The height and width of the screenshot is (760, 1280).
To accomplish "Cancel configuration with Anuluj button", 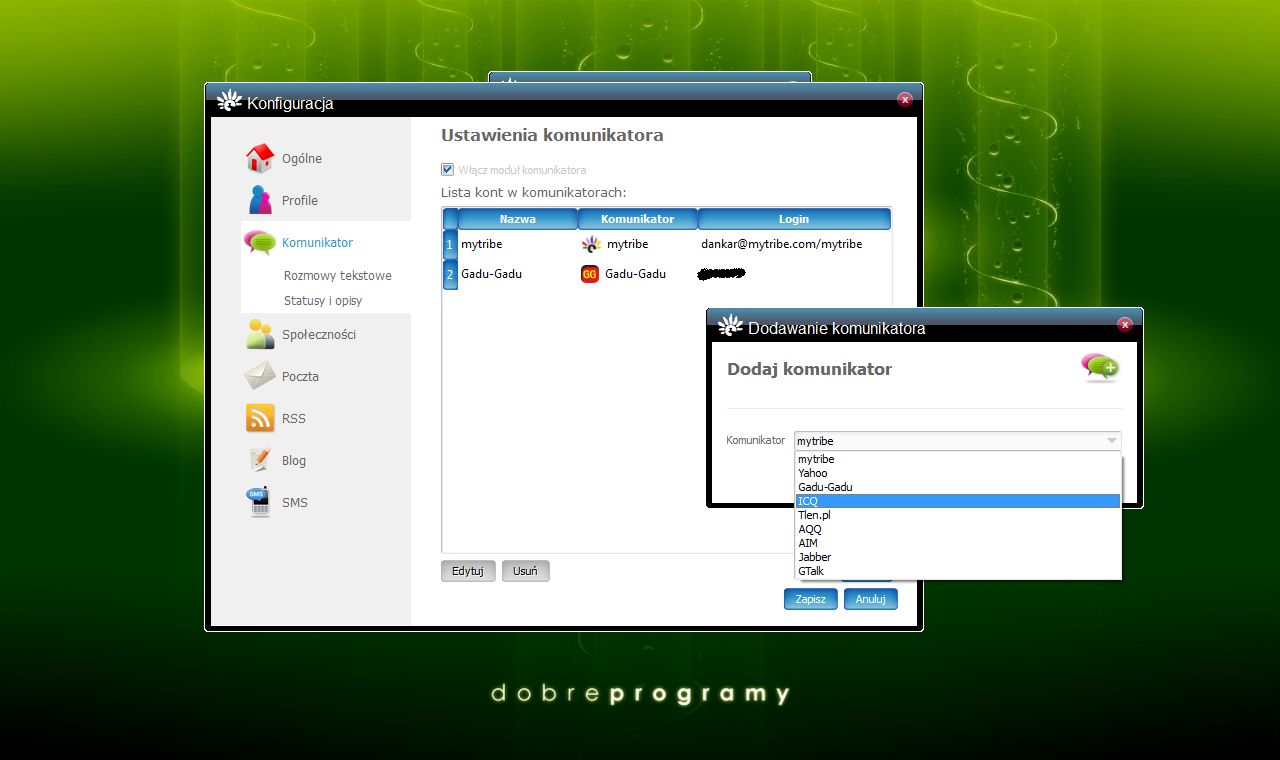I will [x=871, y=599].
